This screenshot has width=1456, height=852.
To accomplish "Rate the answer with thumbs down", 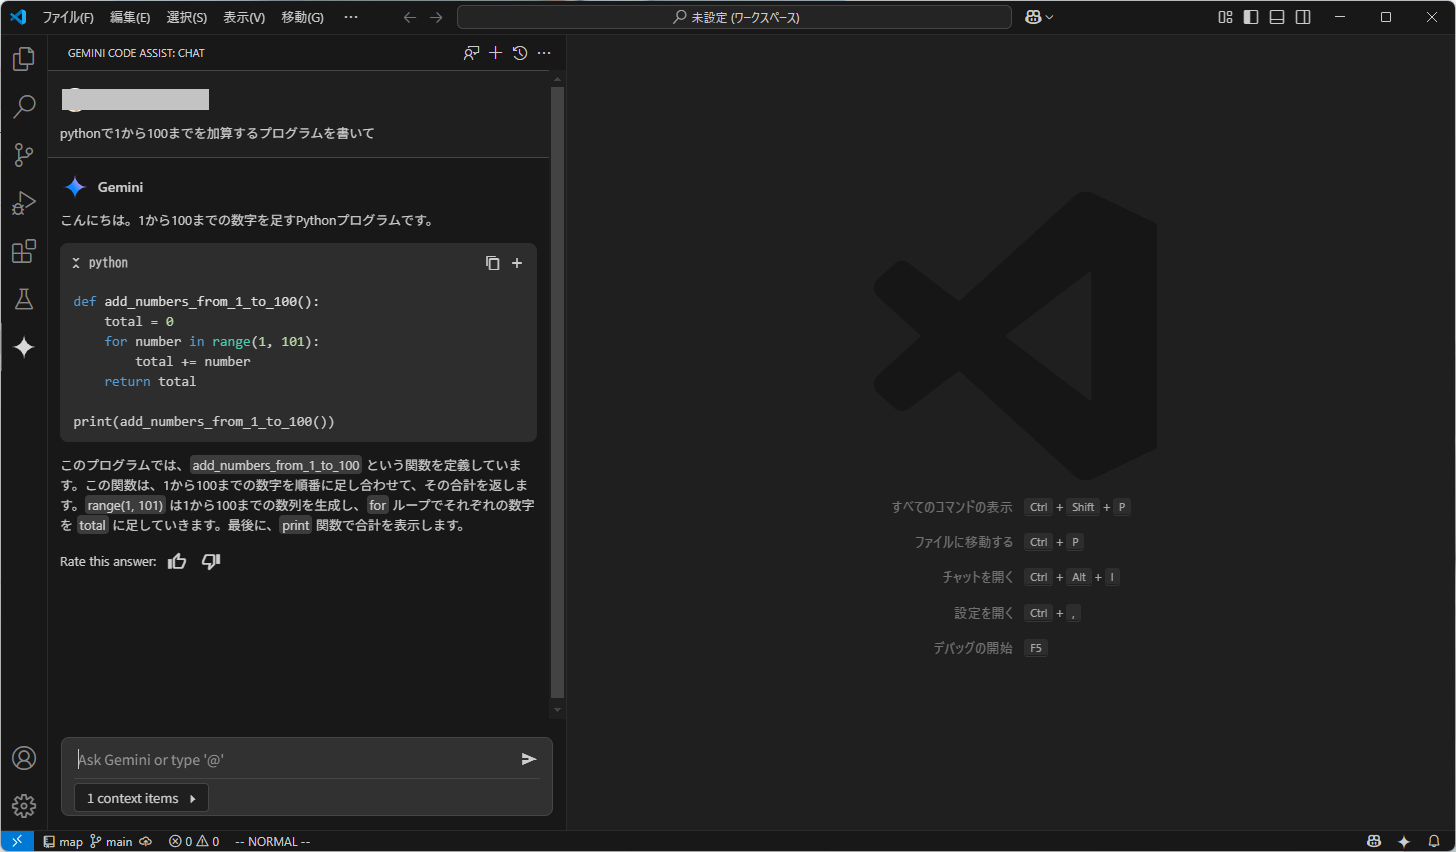I will tap(210, 561).
